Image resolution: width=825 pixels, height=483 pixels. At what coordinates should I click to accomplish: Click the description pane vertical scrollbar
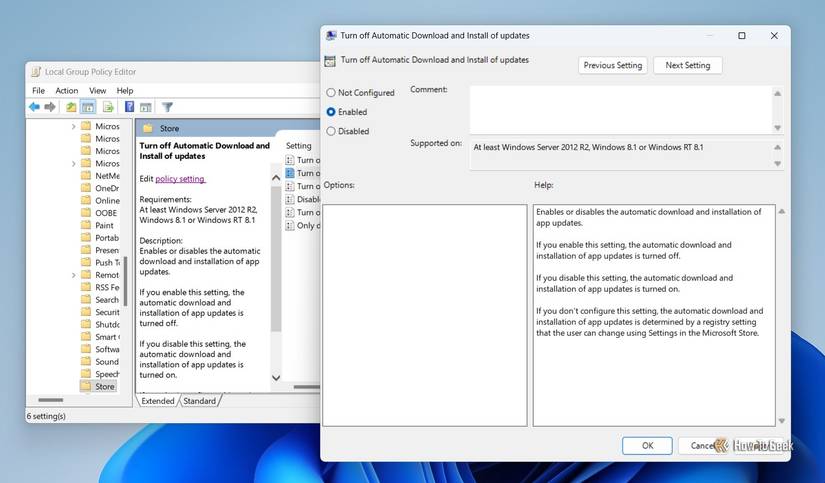point(276,280)
